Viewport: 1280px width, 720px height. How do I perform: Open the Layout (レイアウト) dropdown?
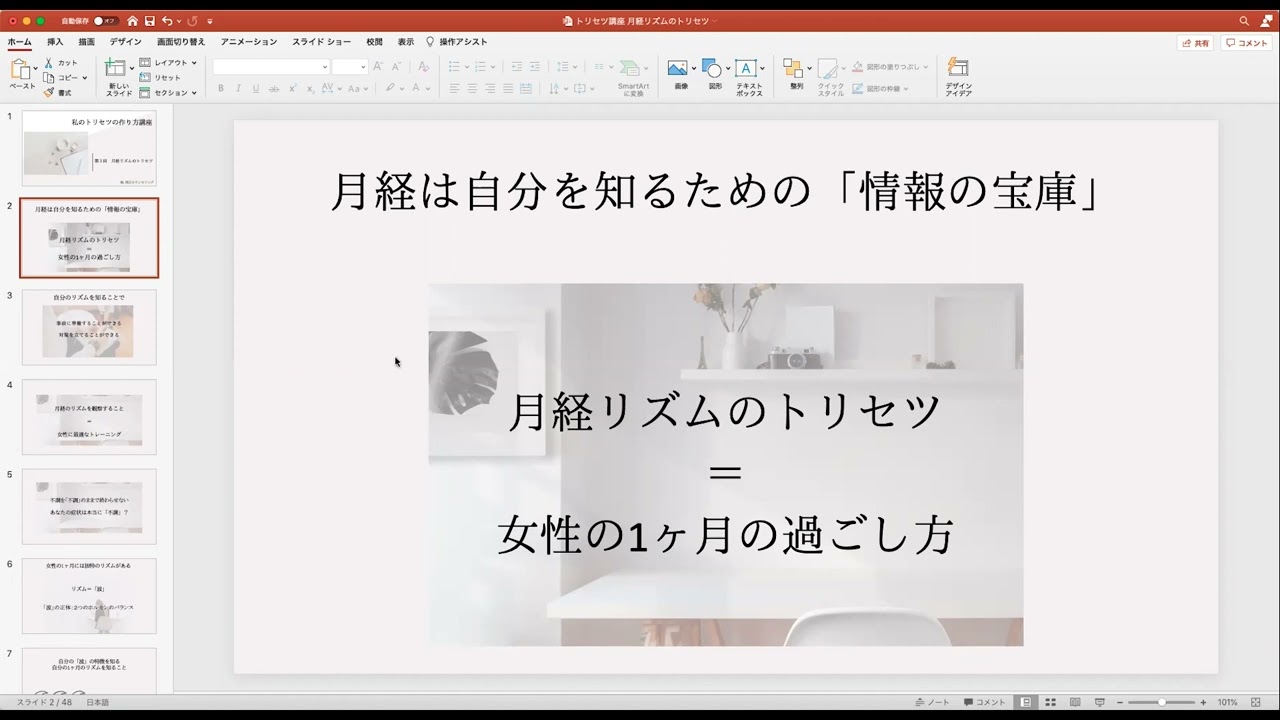(167, 62)
